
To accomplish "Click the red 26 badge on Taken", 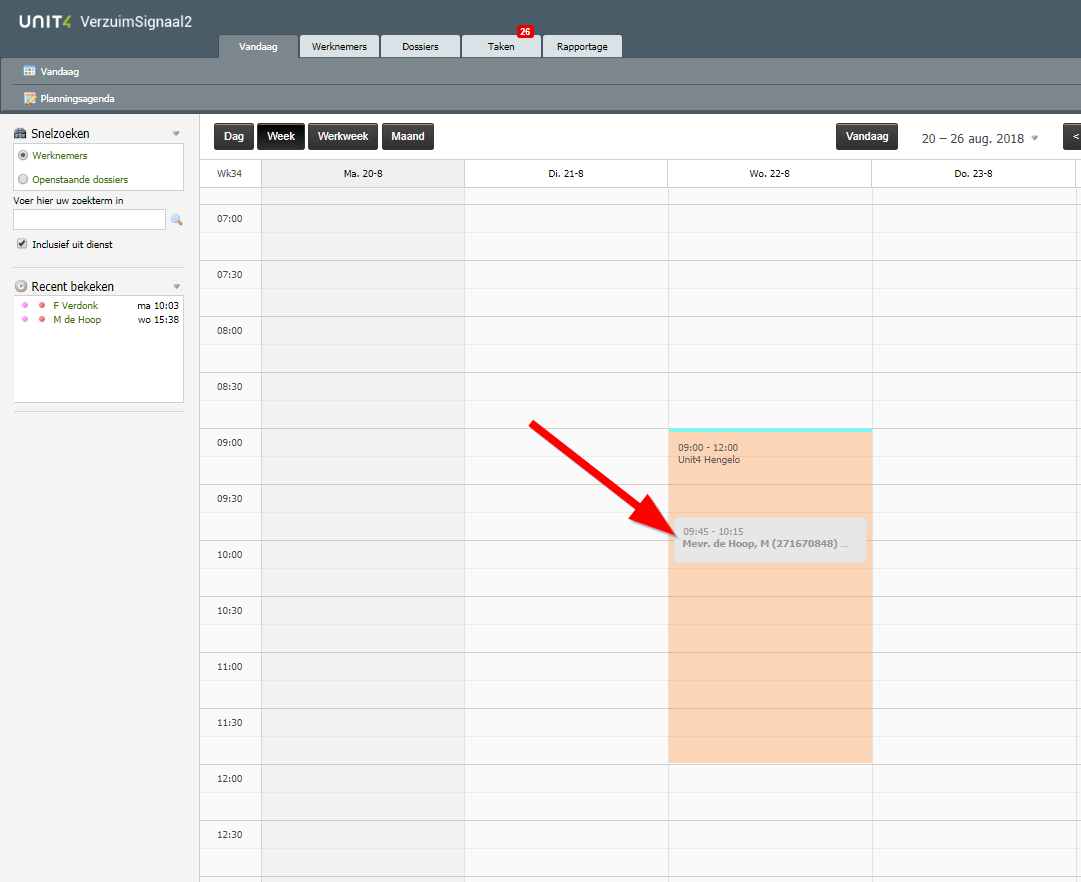I will pyautogui.click(x=525, y=32).
